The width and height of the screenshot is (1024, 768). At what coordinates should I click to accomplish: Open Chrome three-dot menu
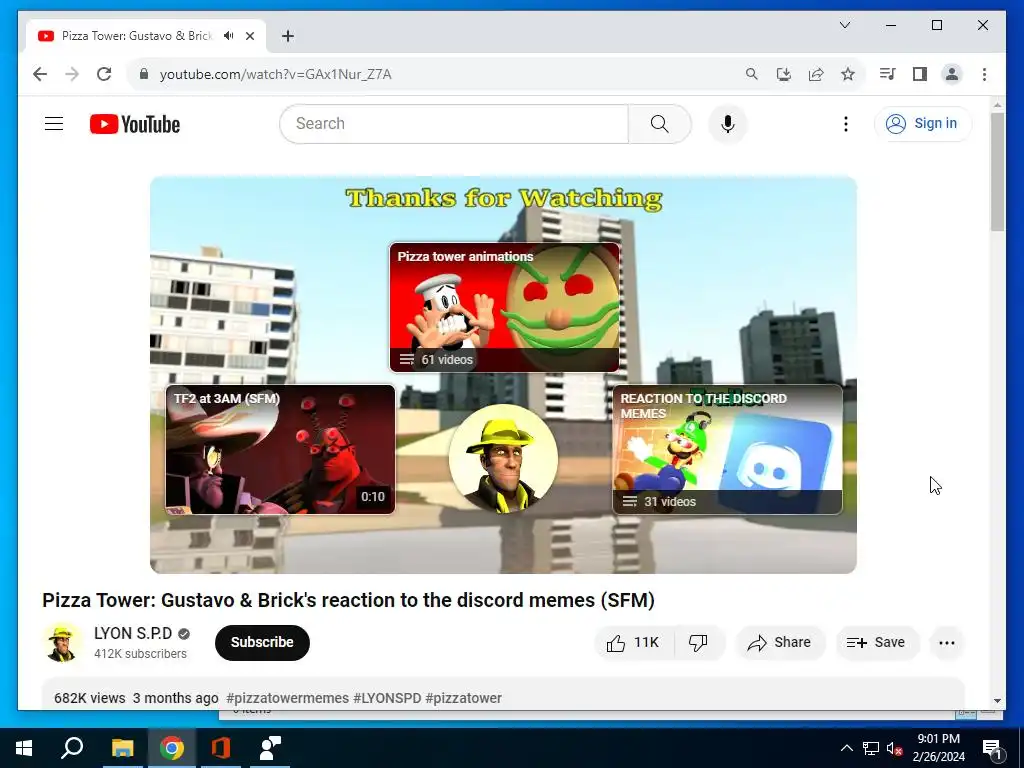click(984, 74)
